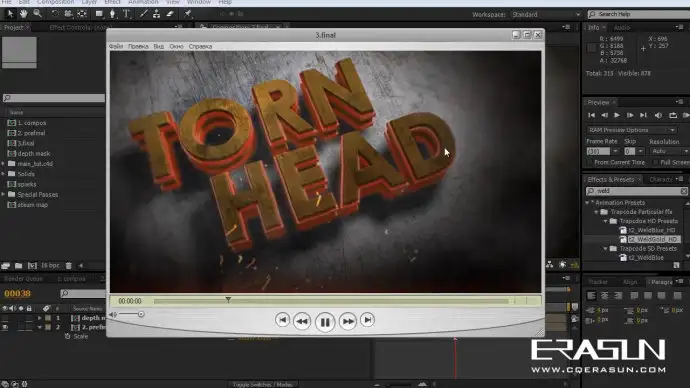Select the Pen tool
690x388 pixels.
pyautogui.click(x=113, y=14)
